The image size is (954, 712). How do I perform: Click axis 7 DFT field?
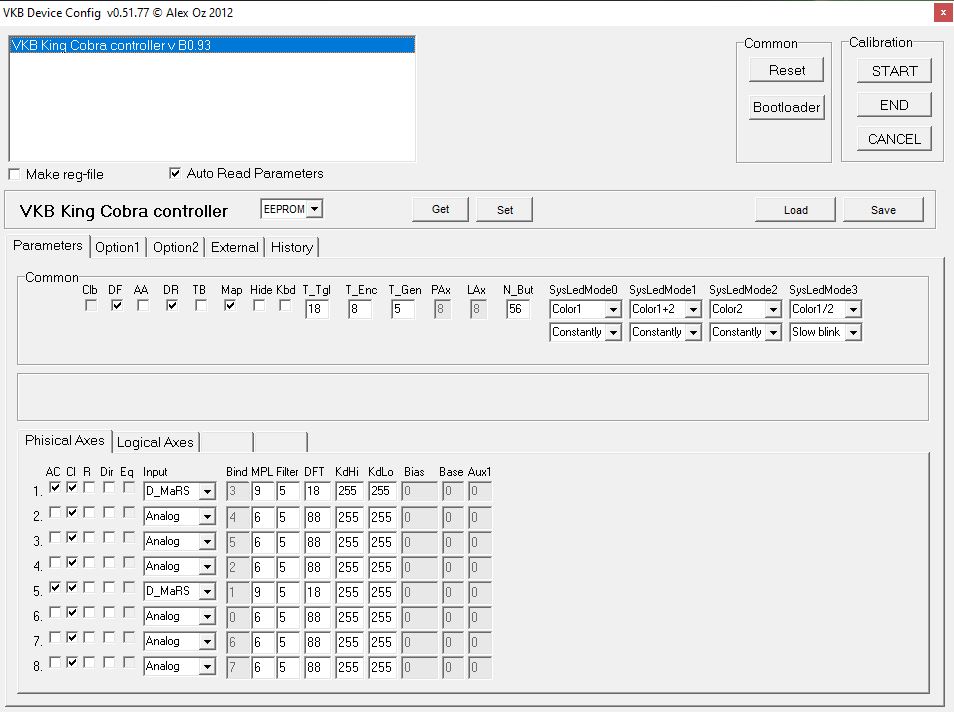click(317, 641)
